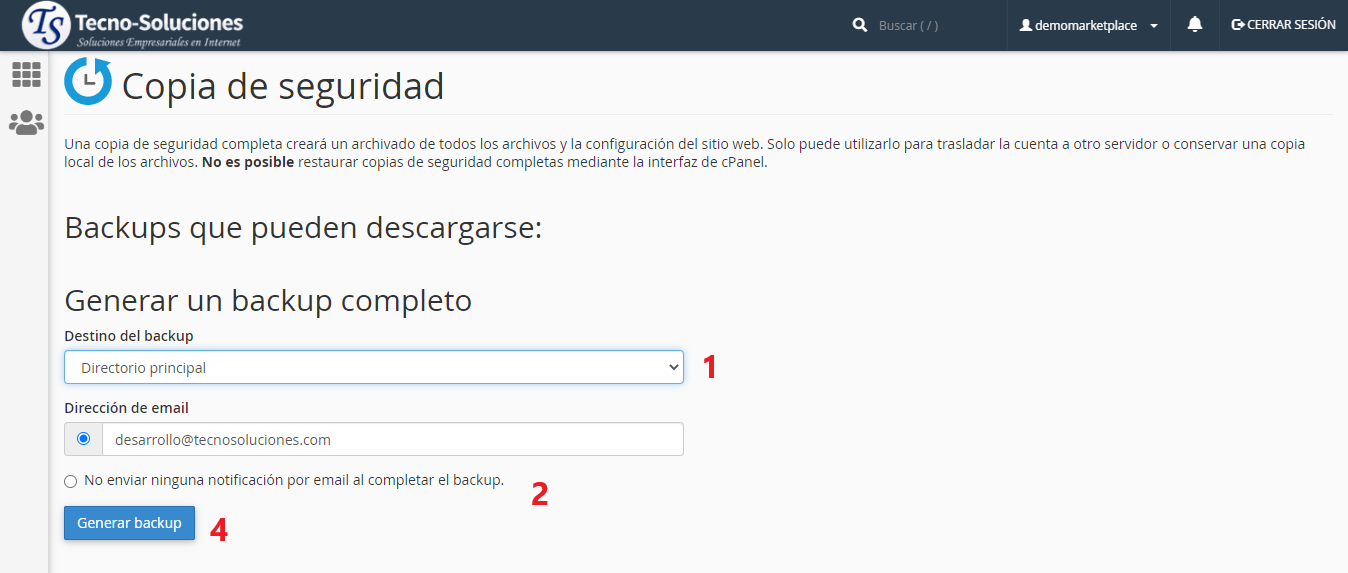Click the CERRAR SESIÓN text
The width and height of the screenshot is (1348, 573).
[1290, 25]
